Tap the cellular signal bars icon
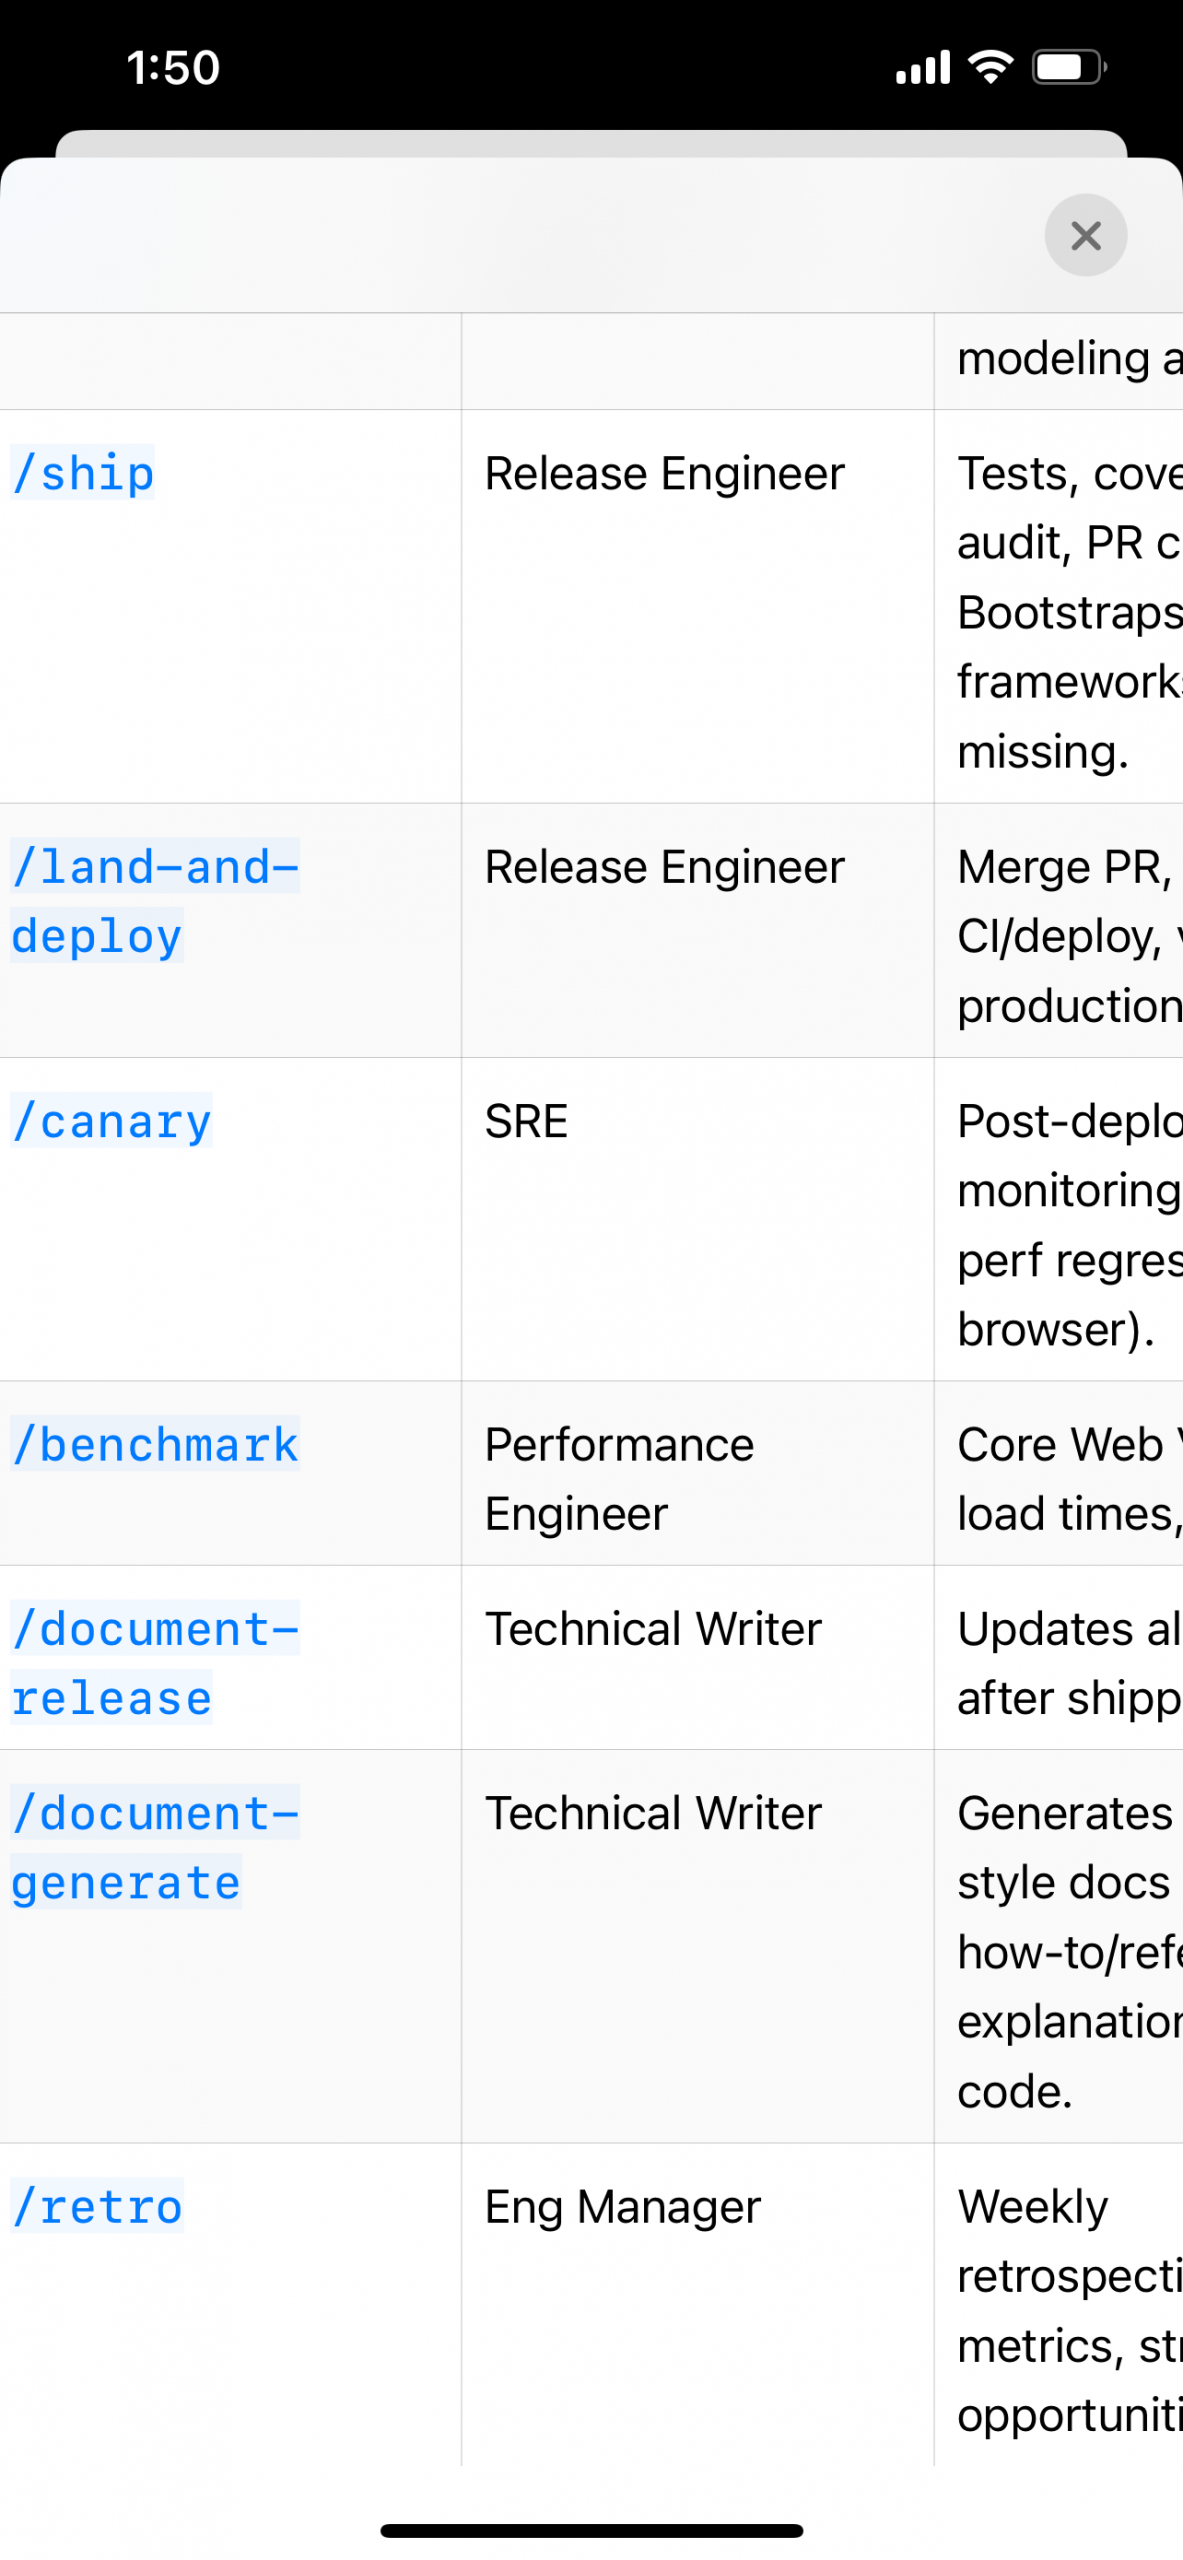The image size is (1183, 2560). click(922, 67)
